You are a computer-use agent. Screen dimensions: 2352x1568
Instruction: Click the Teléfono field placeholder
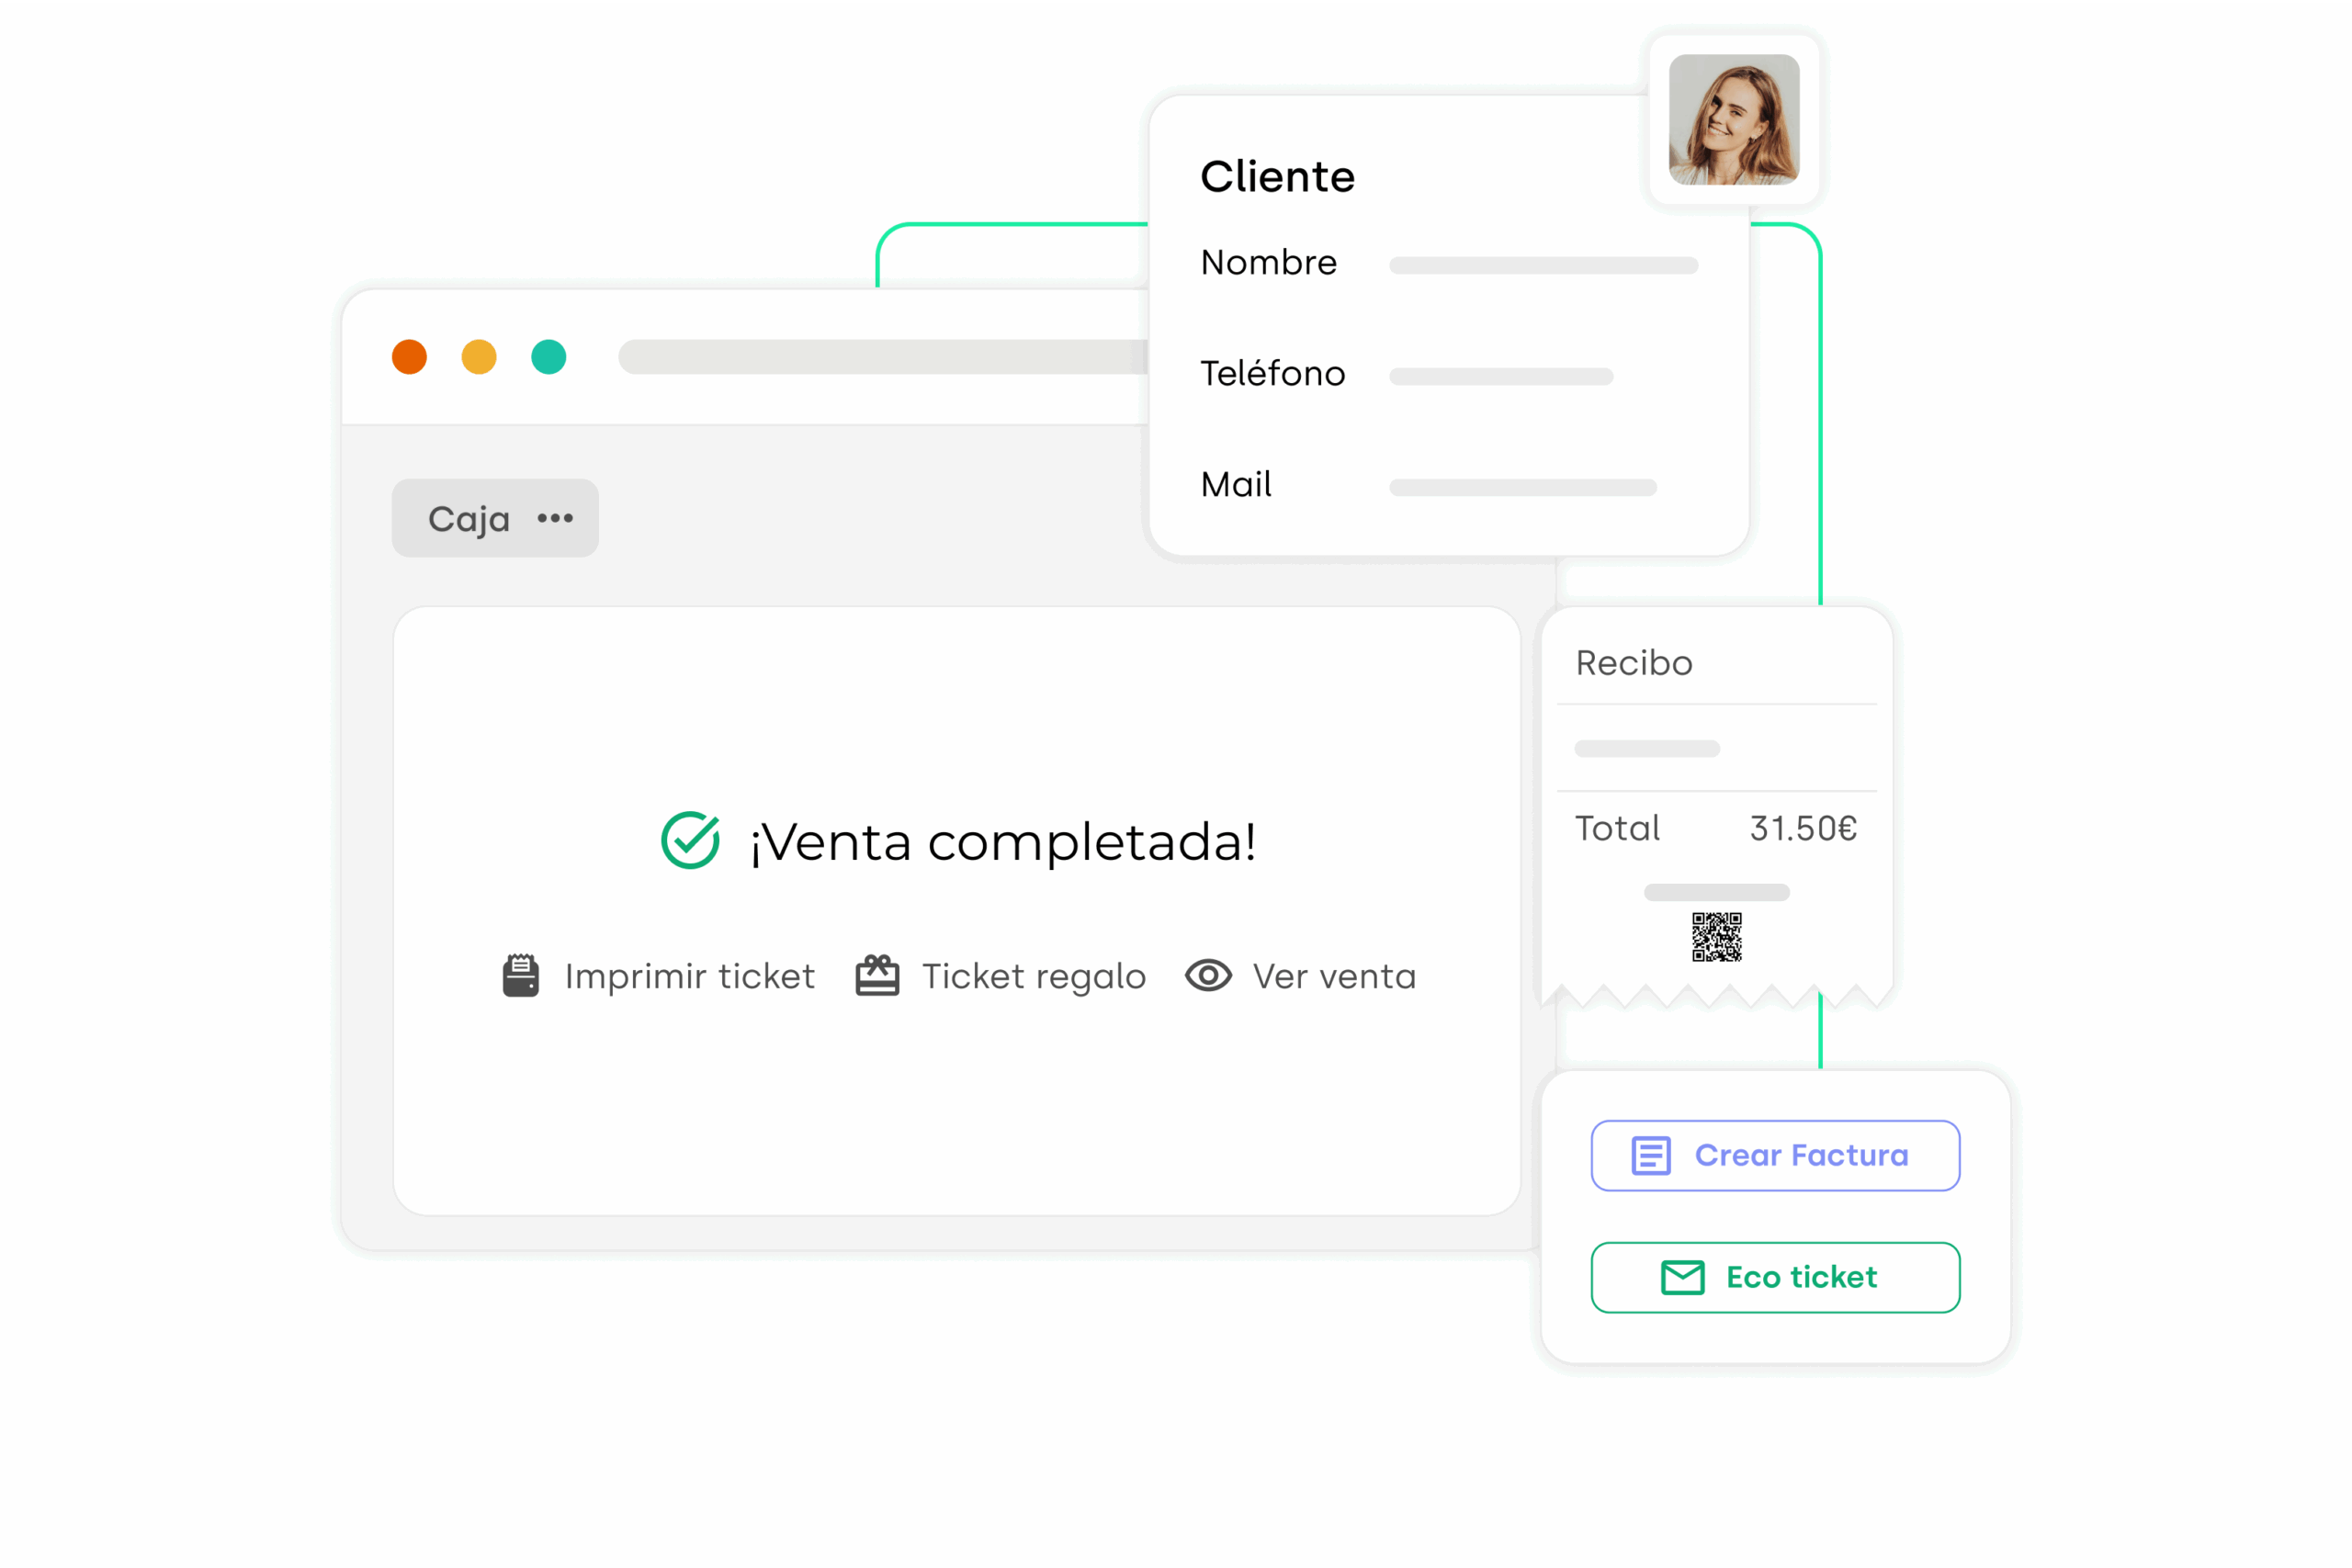point(1500,377)
